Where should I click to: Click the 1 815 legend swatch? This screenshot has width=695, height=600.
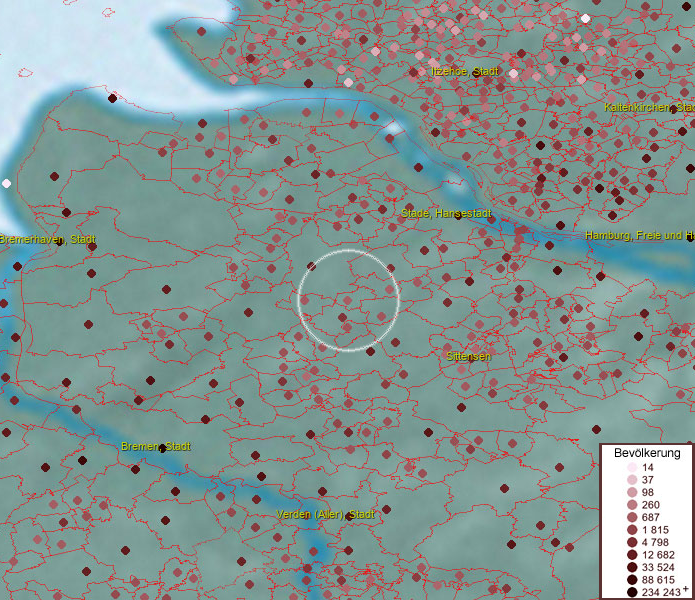coord(632,530)
